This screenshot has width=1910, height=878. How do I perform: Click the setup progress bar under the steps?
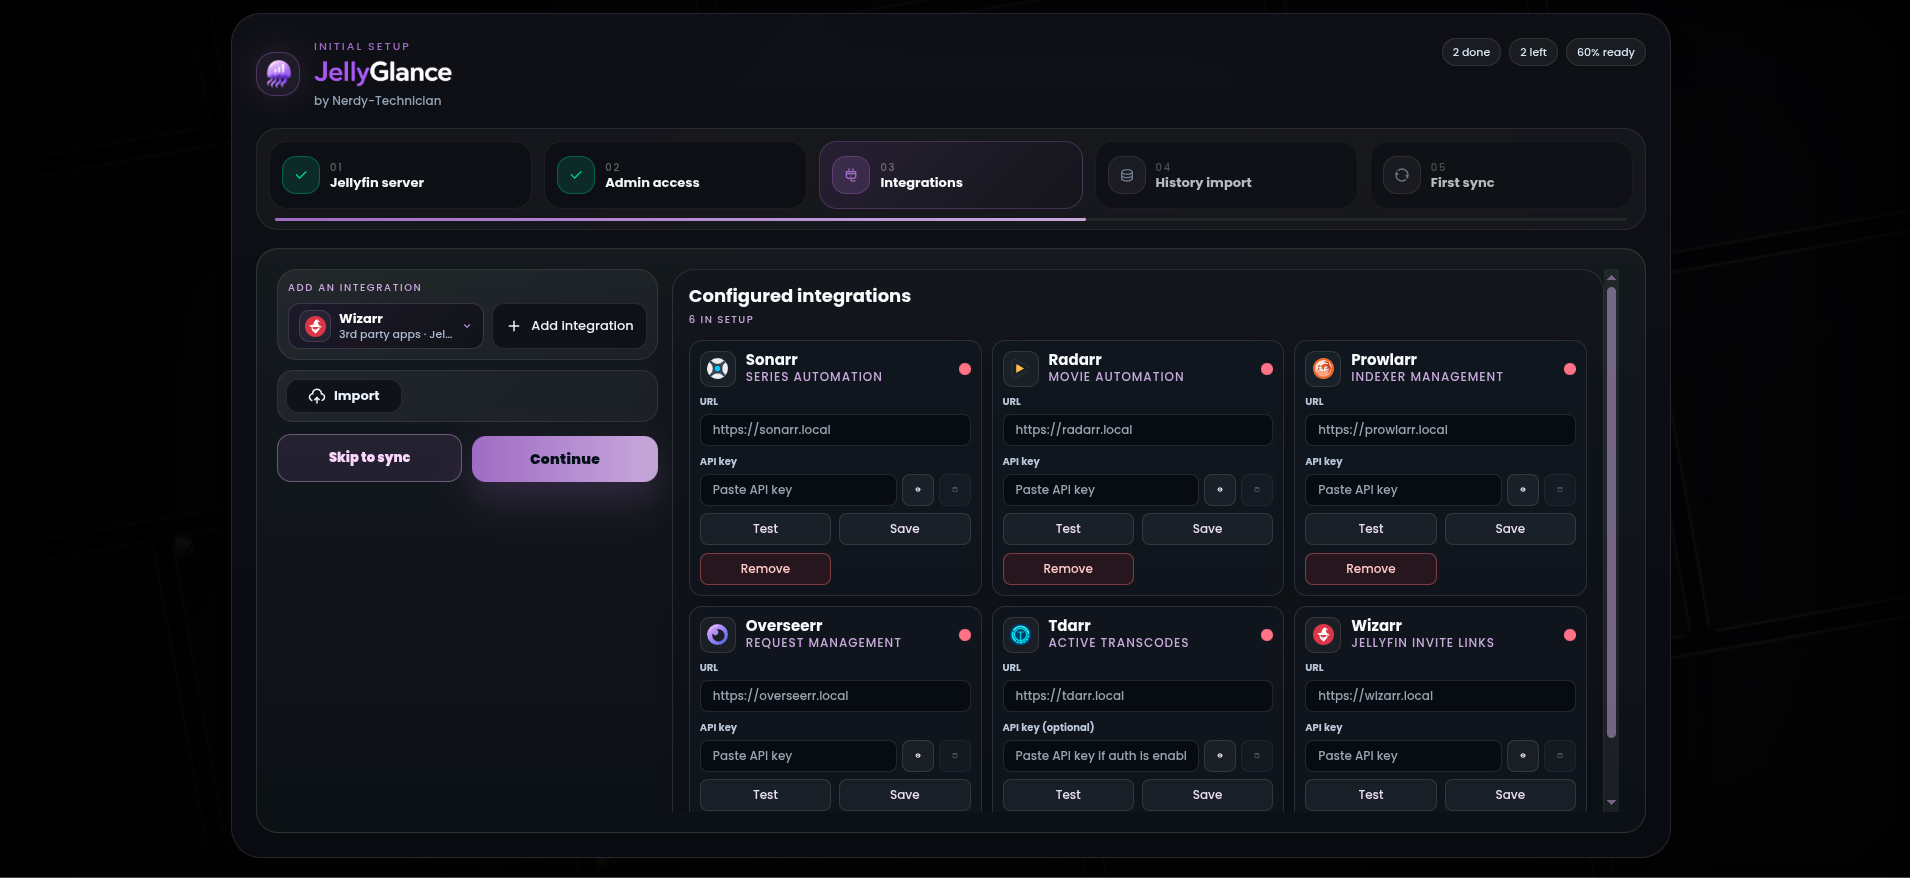click(951, 219)
